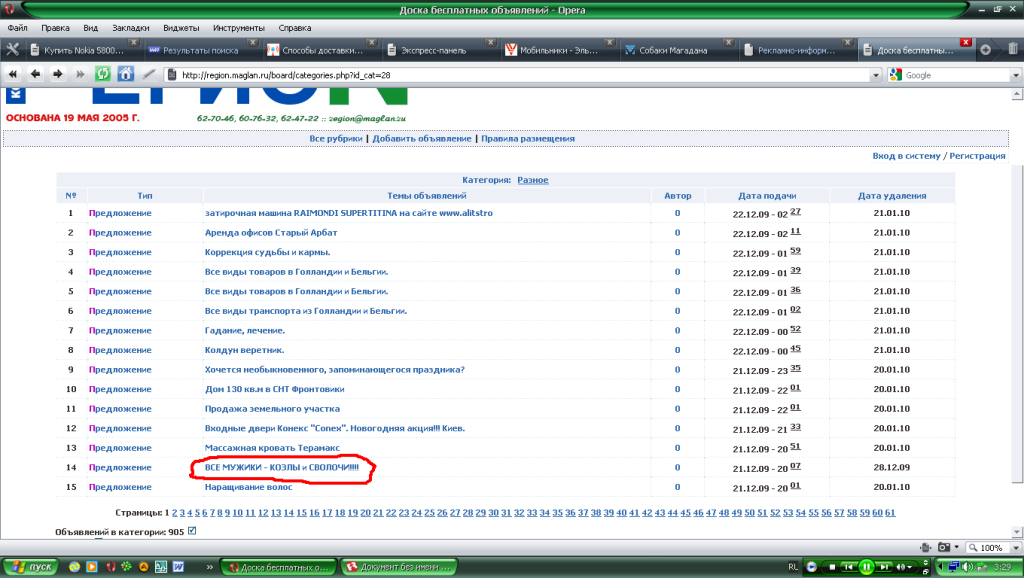Open the Google search engine dropdown
The image size is (1024, 578).
pos(896,75)
